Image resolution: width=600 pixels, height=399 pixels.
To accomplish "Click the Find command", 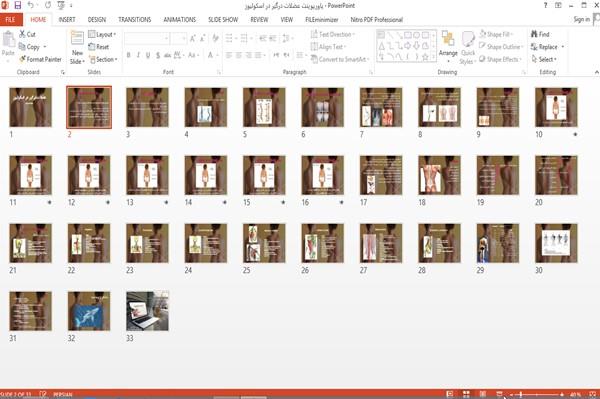I will click(540, 34).
